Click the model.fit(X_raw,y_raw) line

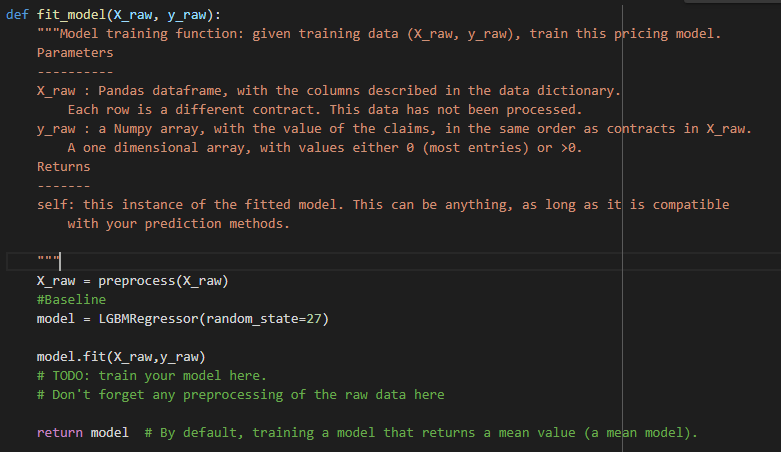pos(121,357)
